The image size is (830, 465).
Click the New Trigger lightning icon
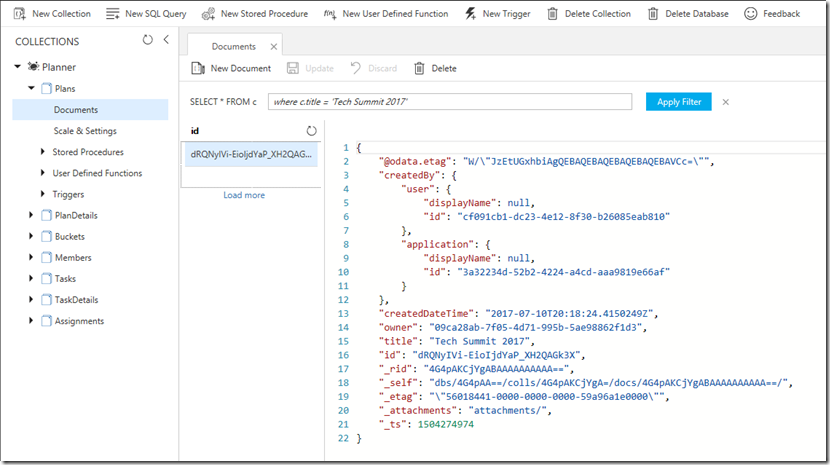(x=471, y=14)
